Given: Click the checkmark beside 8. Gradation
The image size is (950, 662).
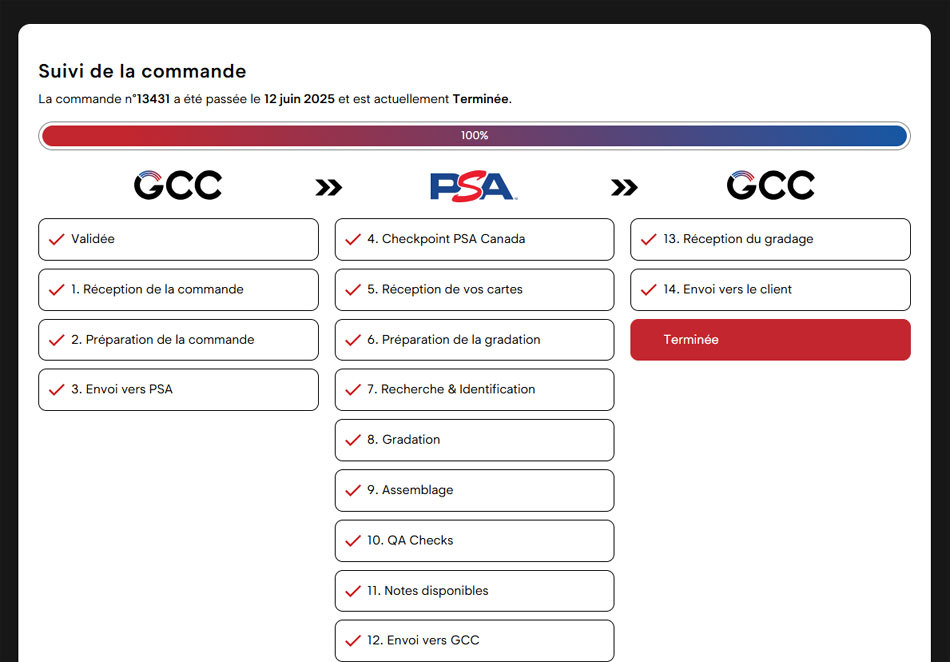Looking at the screenshot, I should (x=352, y=440).
